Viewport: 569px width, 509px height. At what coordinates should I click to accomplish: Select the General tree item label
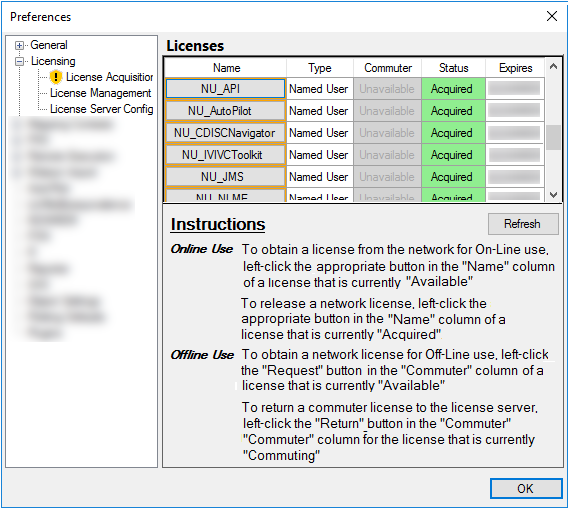tap(49, 45)
